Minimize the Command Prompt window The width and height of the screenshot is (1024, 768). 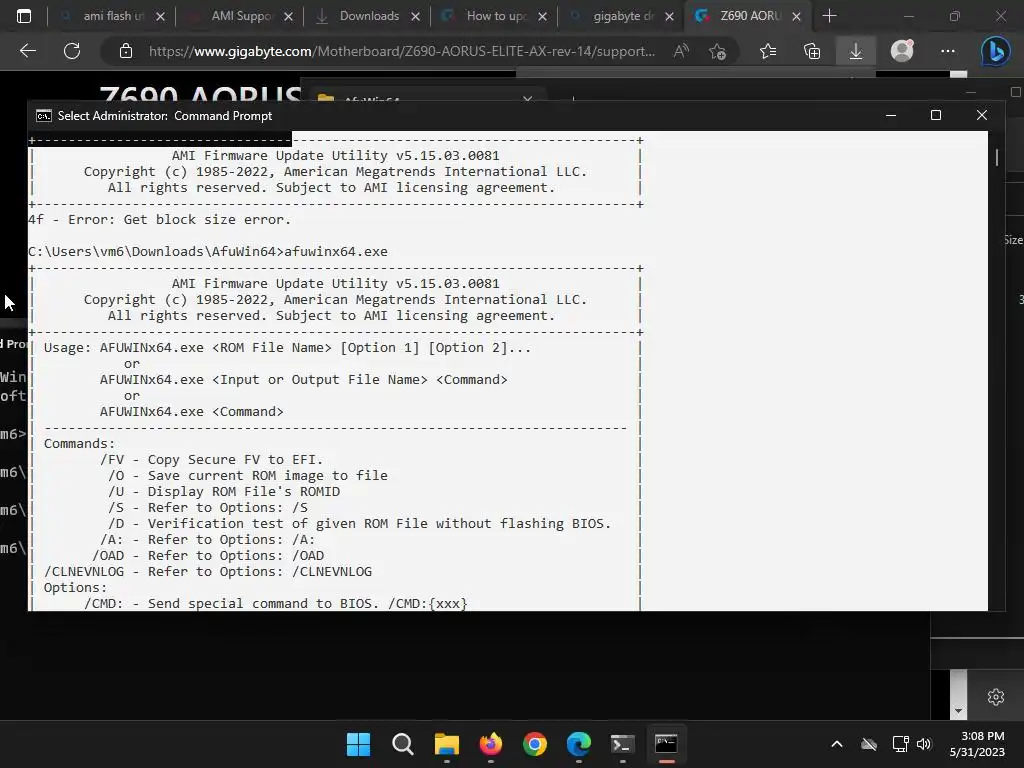pyautogui.click(x=891, y=116)
